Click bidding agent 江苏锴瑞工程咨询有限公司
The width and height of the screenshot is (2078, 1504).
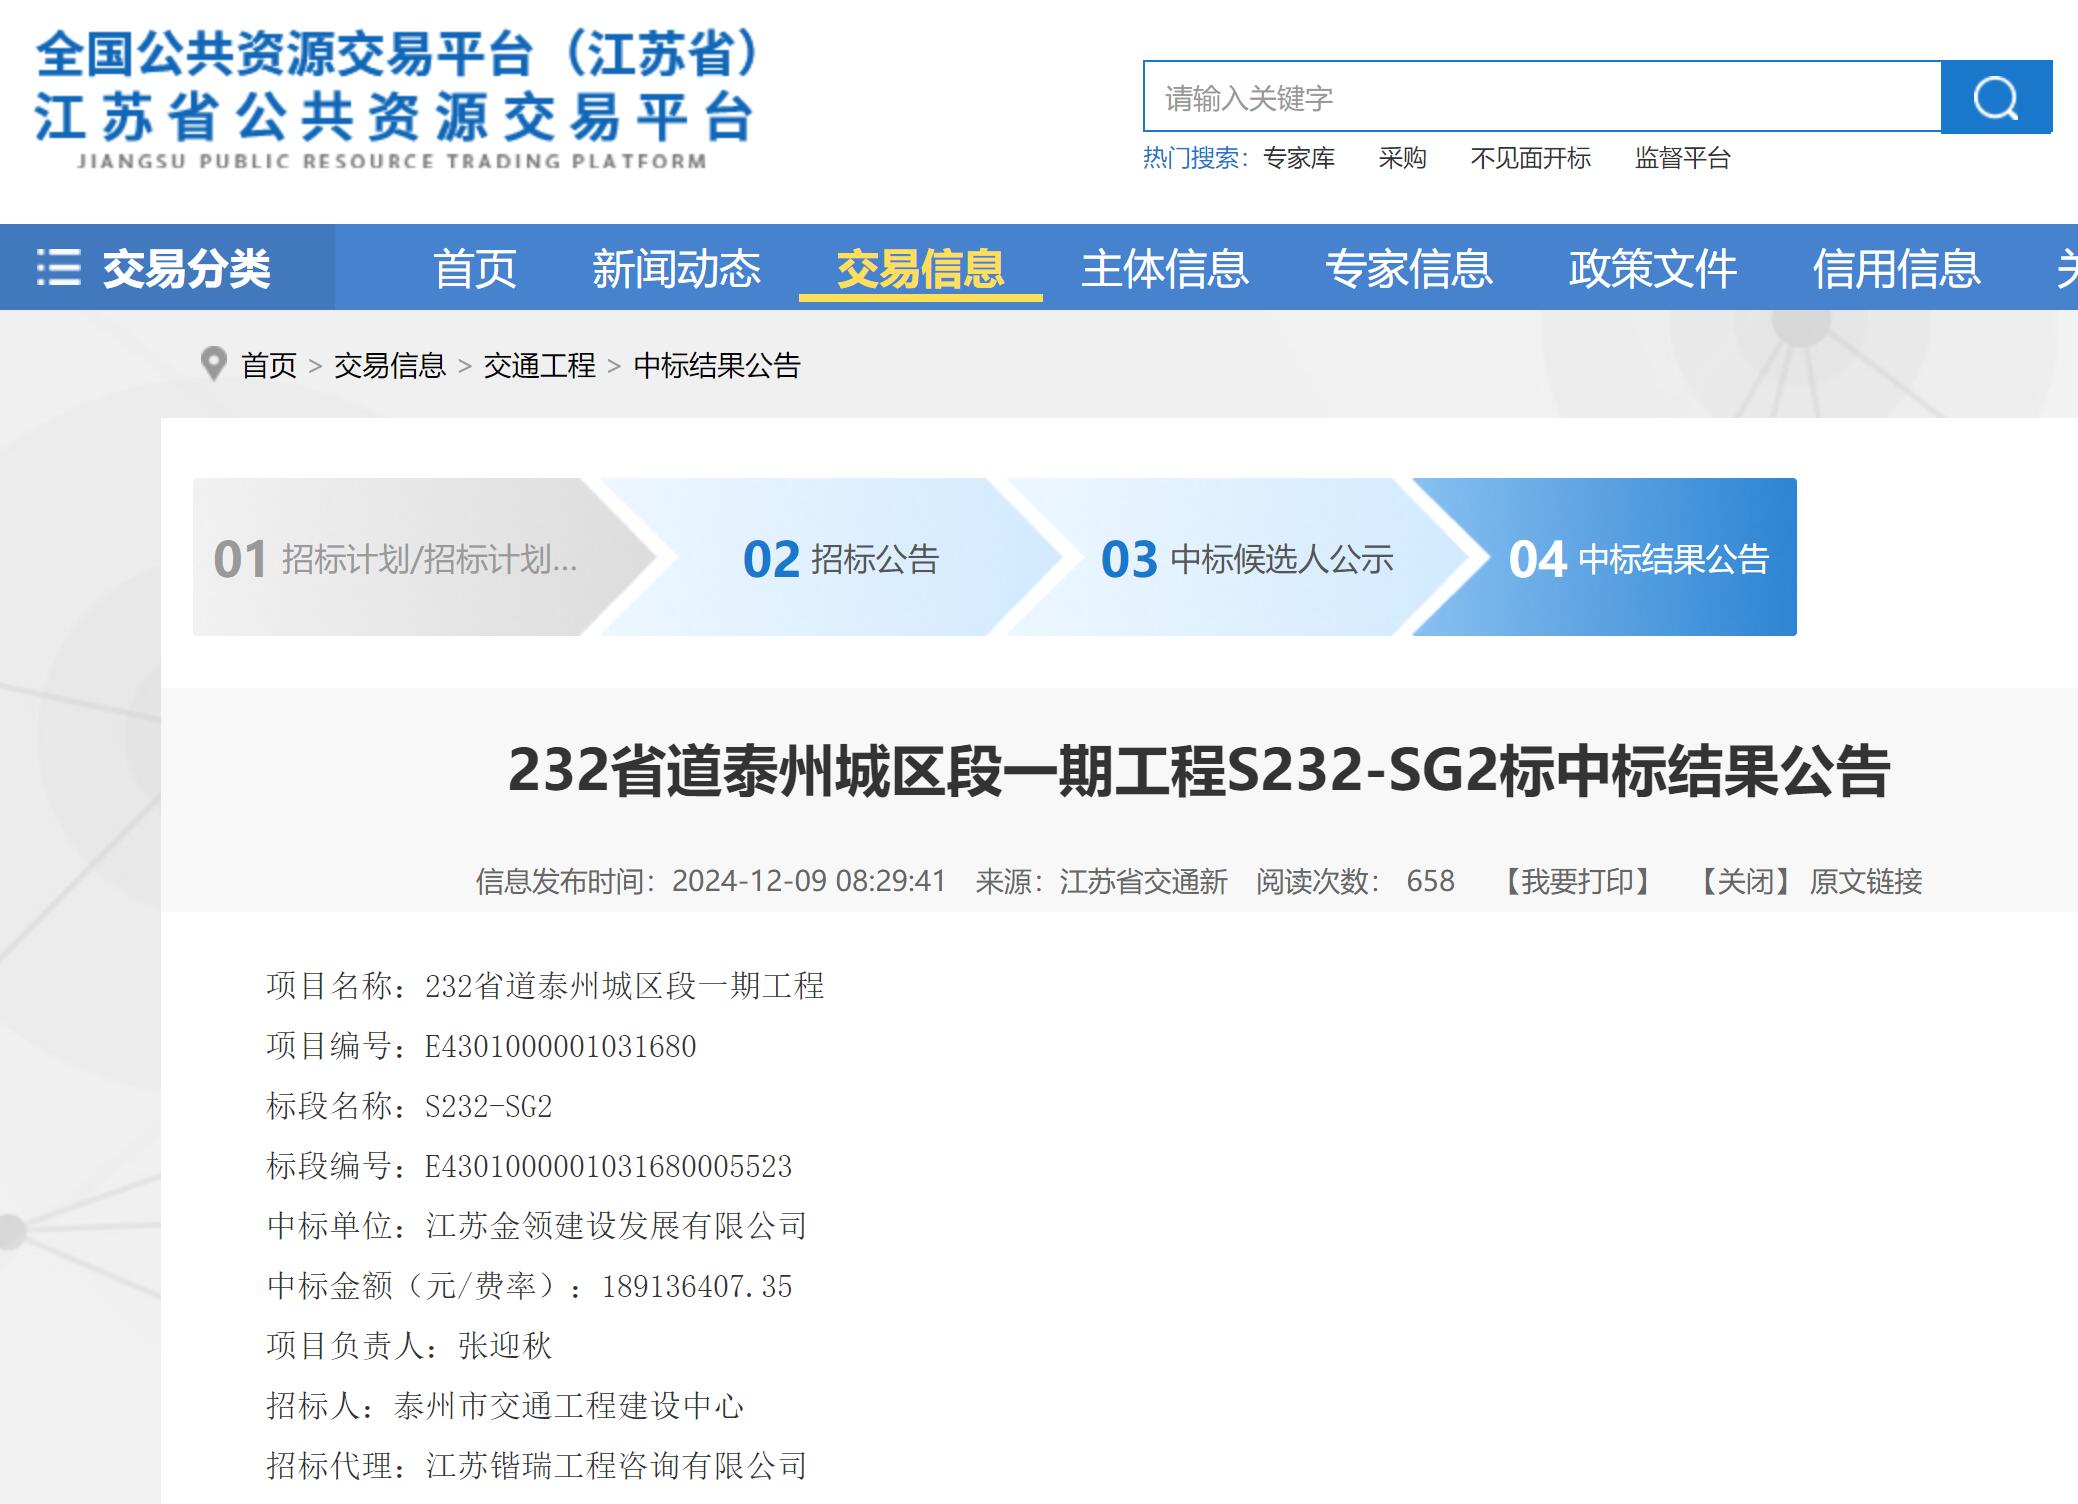[616, 1466]
